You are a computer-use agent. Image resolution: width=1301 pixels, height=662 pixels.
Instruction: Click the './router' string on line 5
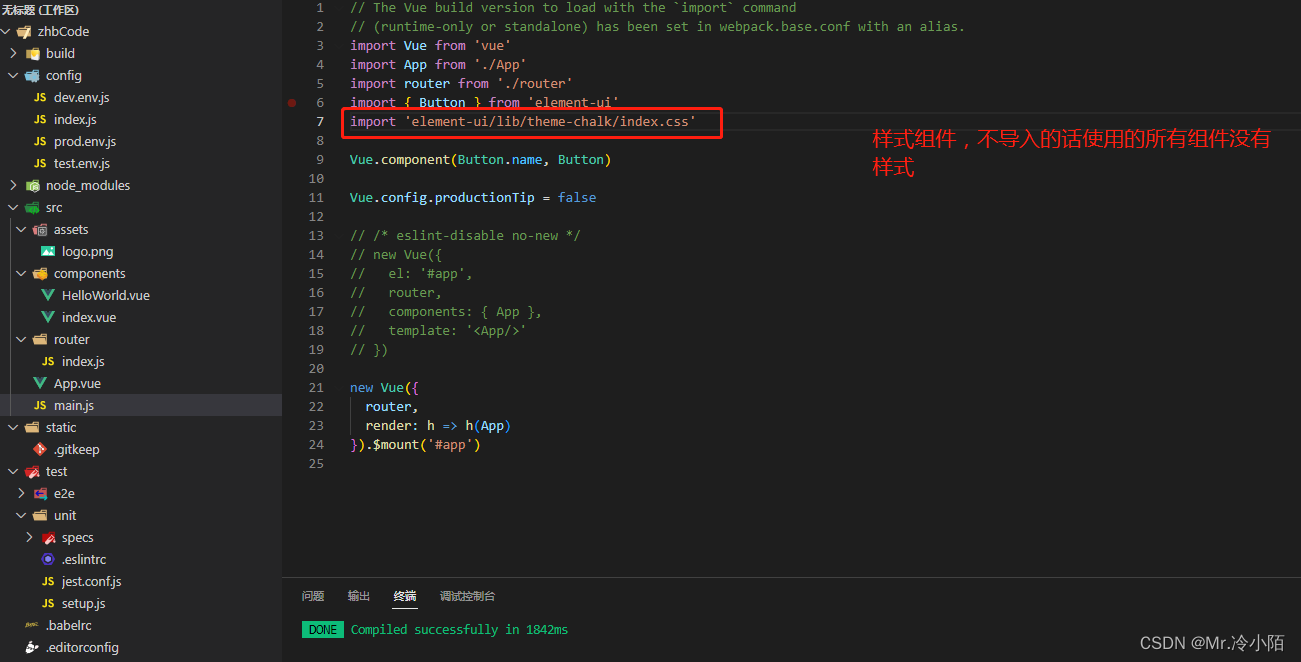click(535, 83)
